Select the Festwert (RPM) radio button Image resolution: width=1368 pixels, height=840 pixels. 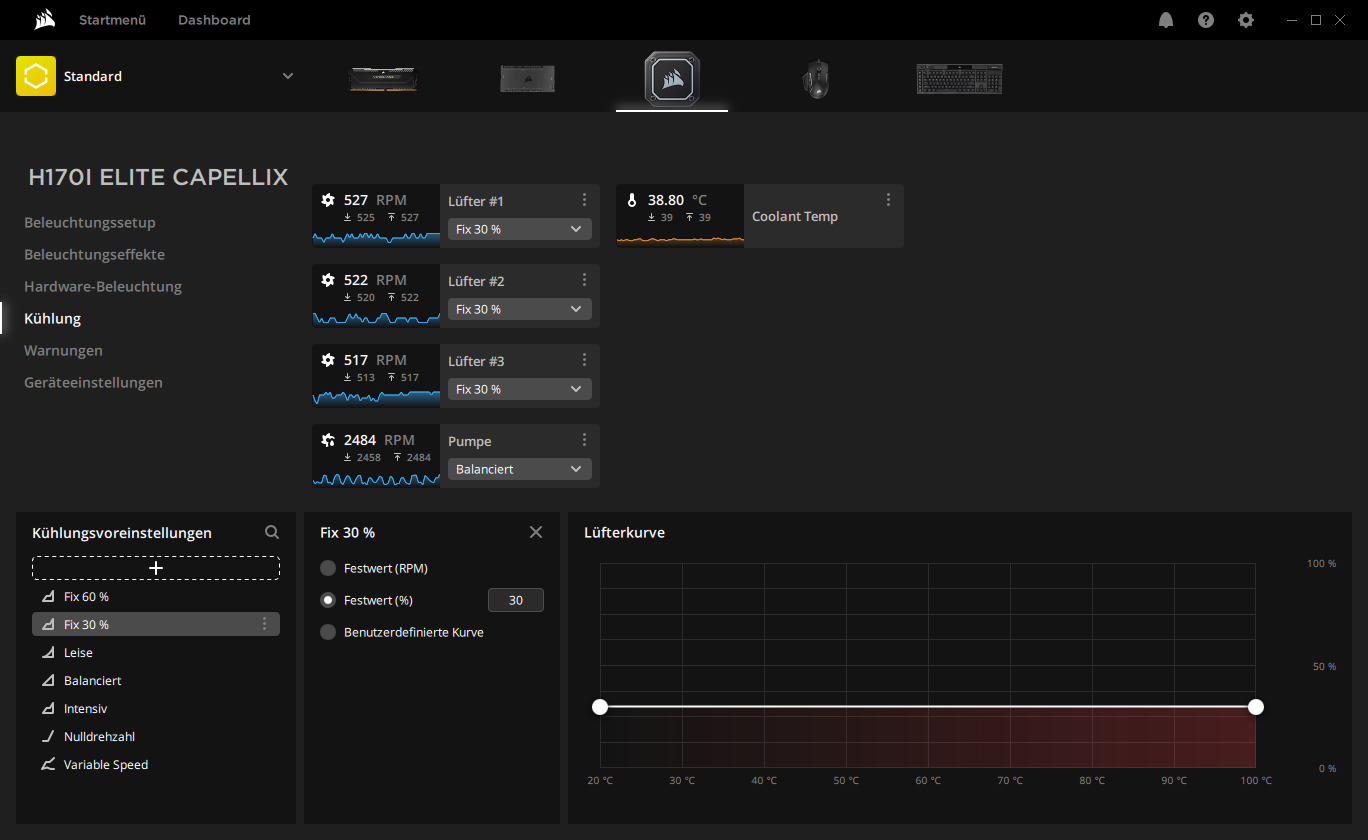328,568
